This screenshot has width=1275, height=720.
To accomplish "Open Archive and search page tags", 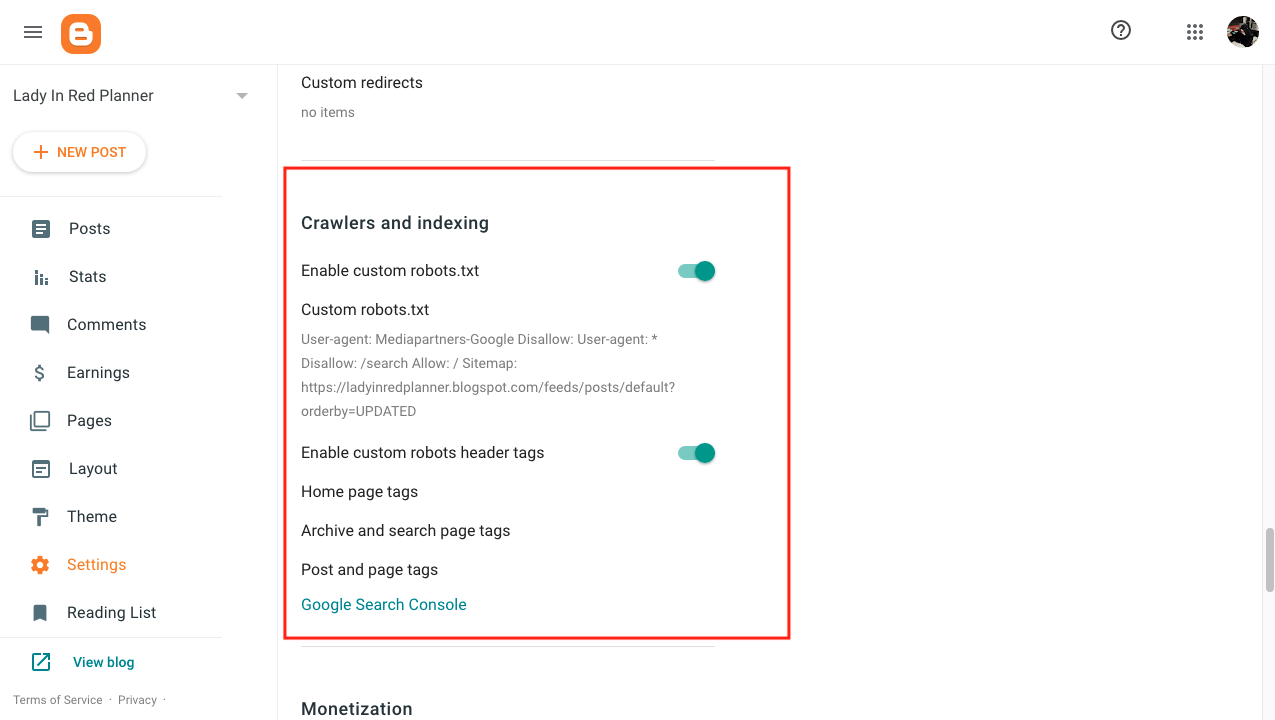I will (405, 531).
